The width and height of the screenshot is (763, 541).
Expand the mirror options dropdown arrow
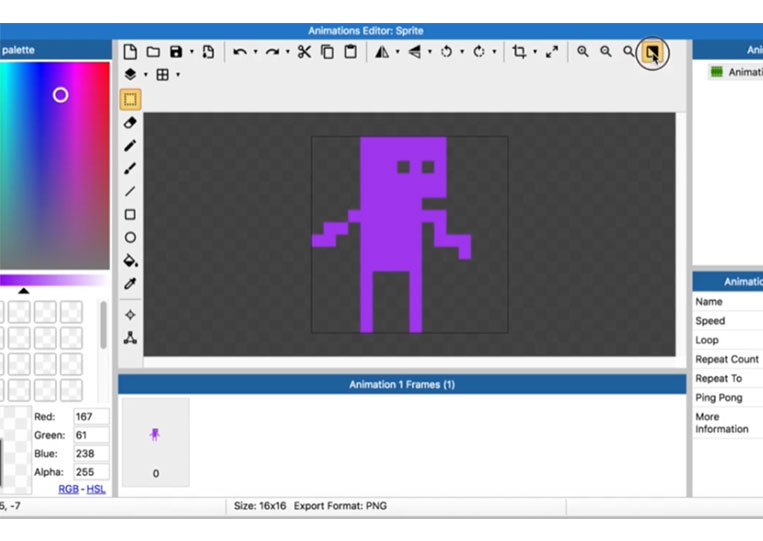pos(398,52)
